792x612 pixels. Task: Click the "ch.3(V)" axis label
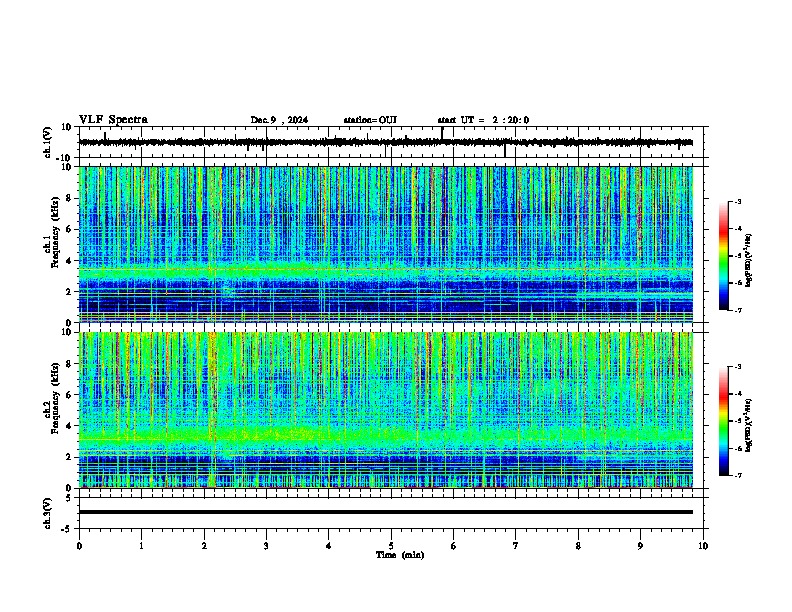(48, 513)
